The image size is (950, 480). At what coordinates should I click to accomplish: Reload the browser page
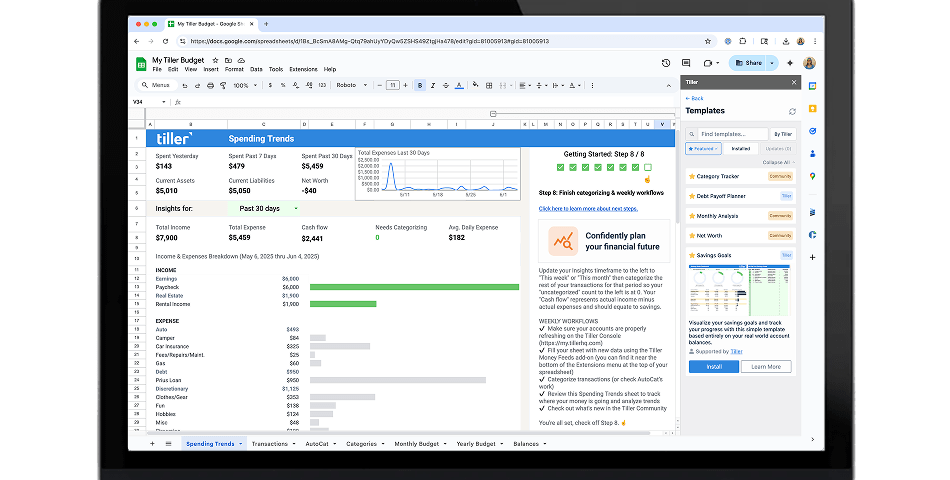coord(165,41)
